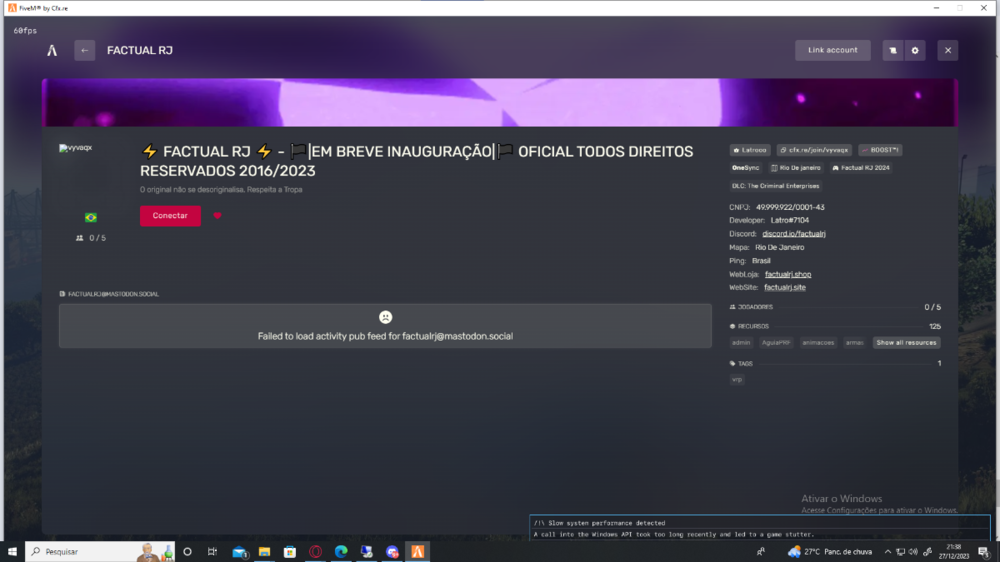Expand list with Show all resources

pyautogui.click(x=906, y=343)
